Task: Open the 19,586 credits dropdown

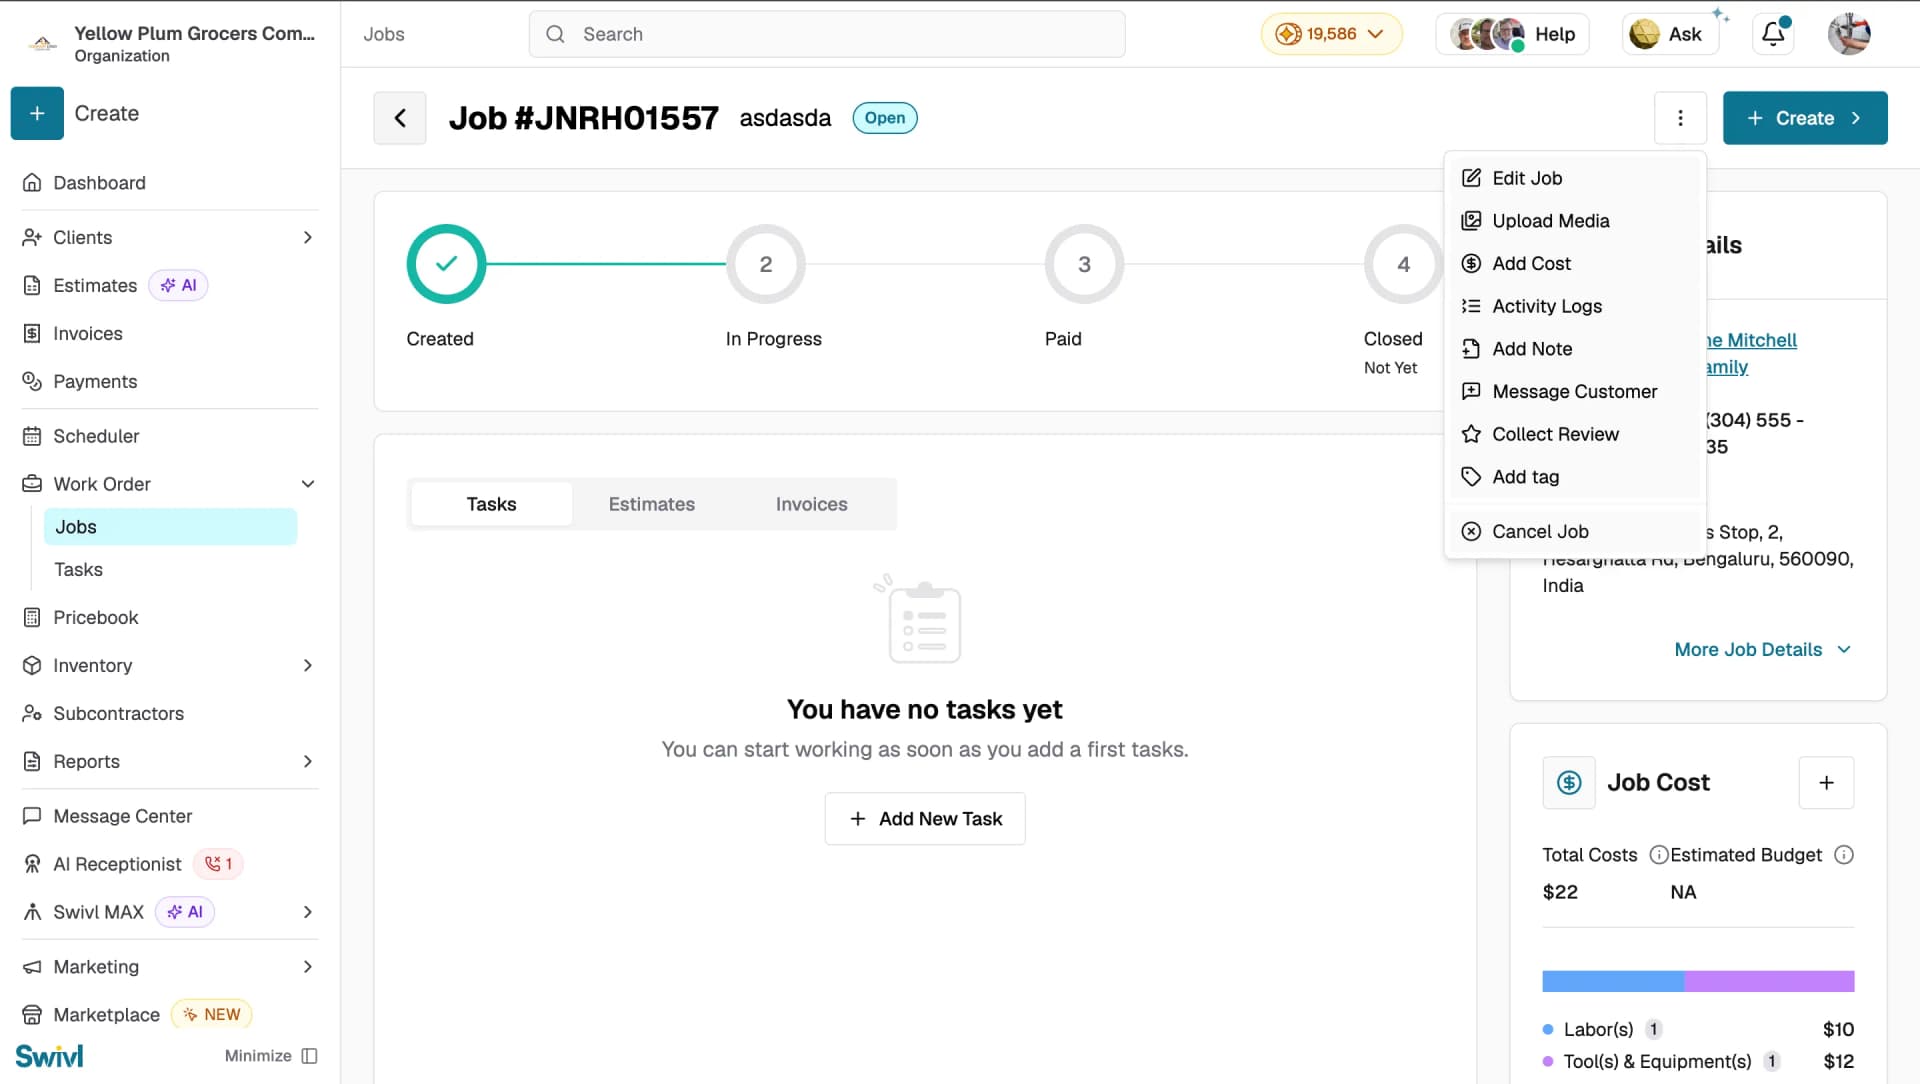Action: point(1331,34)
